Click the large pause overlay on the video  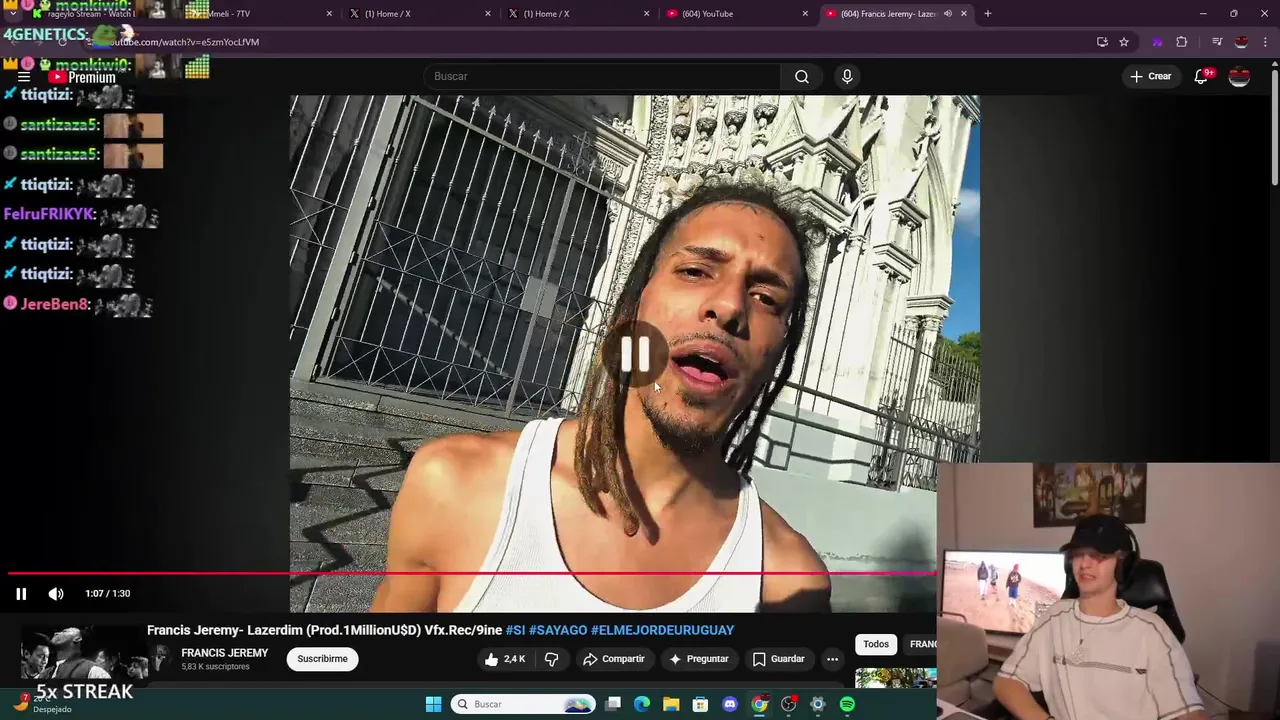point(635,354)
